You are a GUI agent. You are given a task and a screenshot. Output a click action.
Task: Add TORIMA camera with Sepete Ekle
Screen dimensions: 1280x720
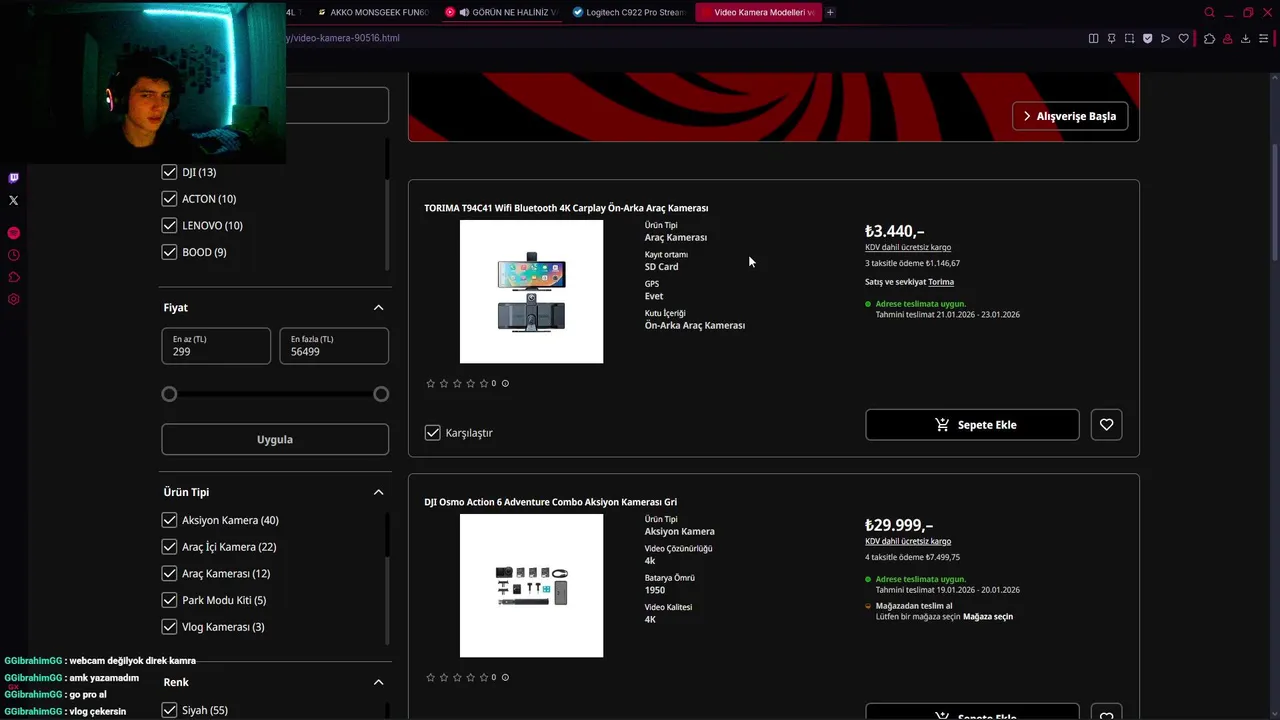click(x=972, y=425)
